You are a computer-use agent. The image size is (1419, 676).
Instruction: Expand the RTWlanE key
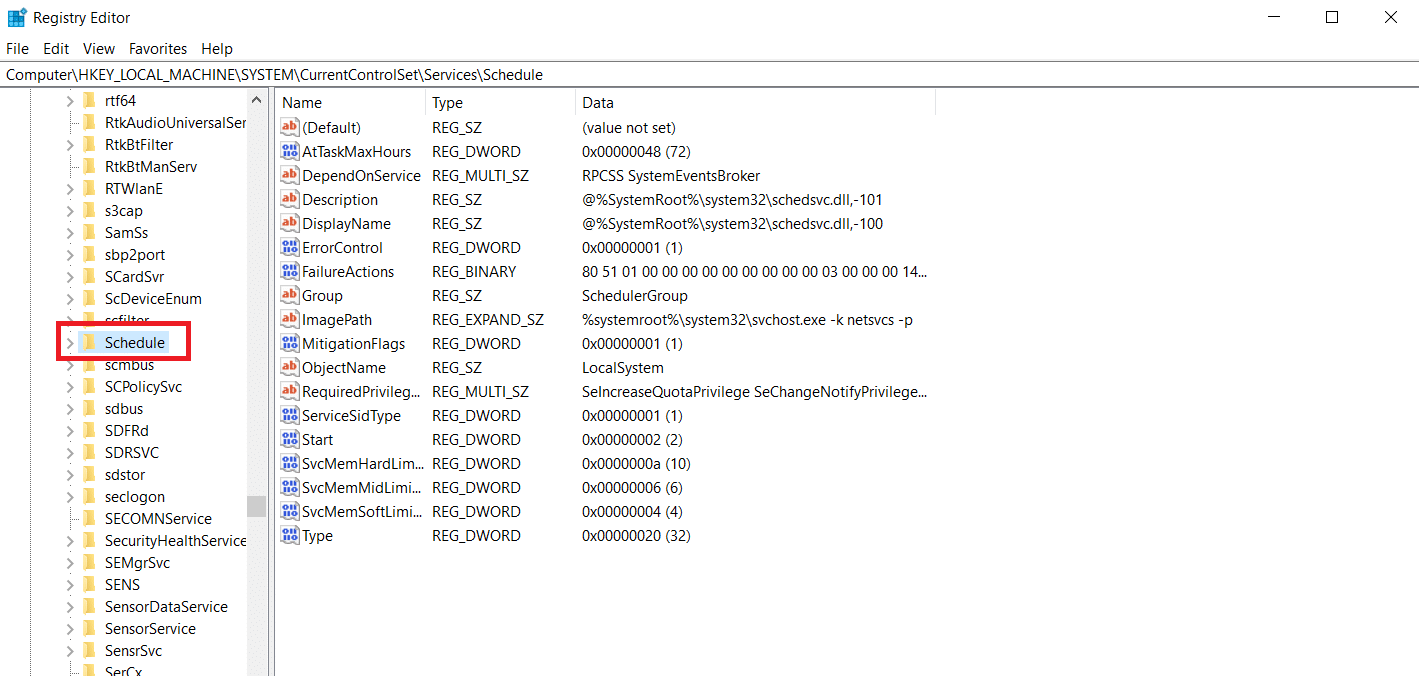pyautogui.click(x=70, y=189)
